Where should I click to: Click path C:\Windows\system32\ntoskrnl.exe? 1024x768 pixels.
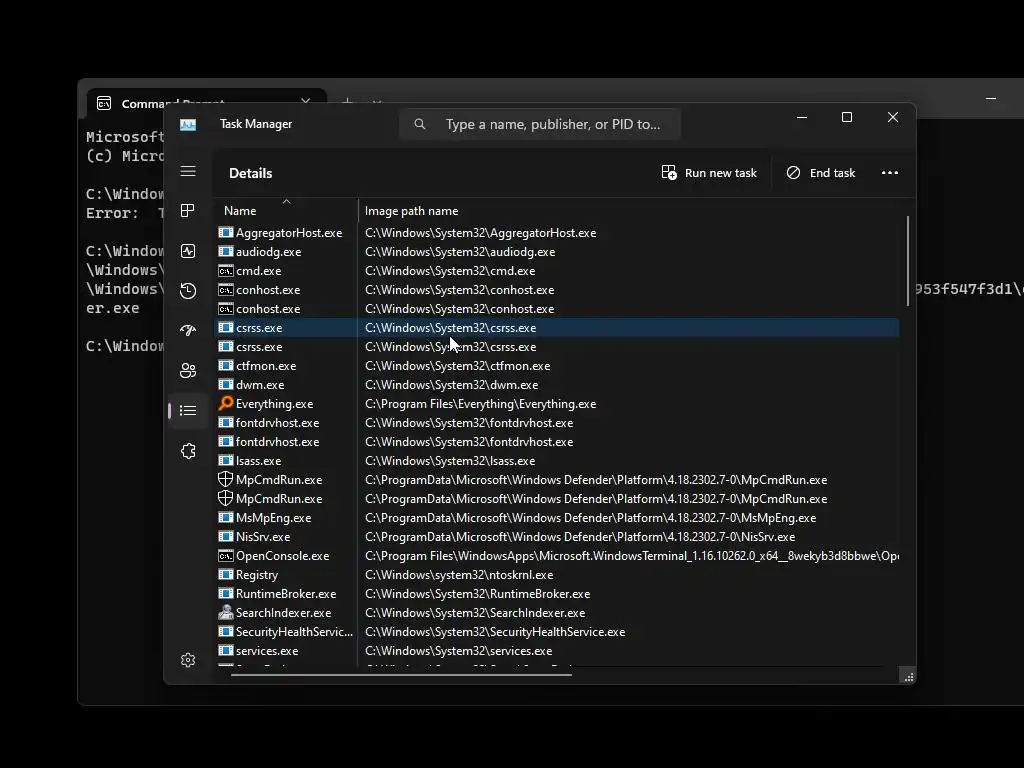click(459, 575)
